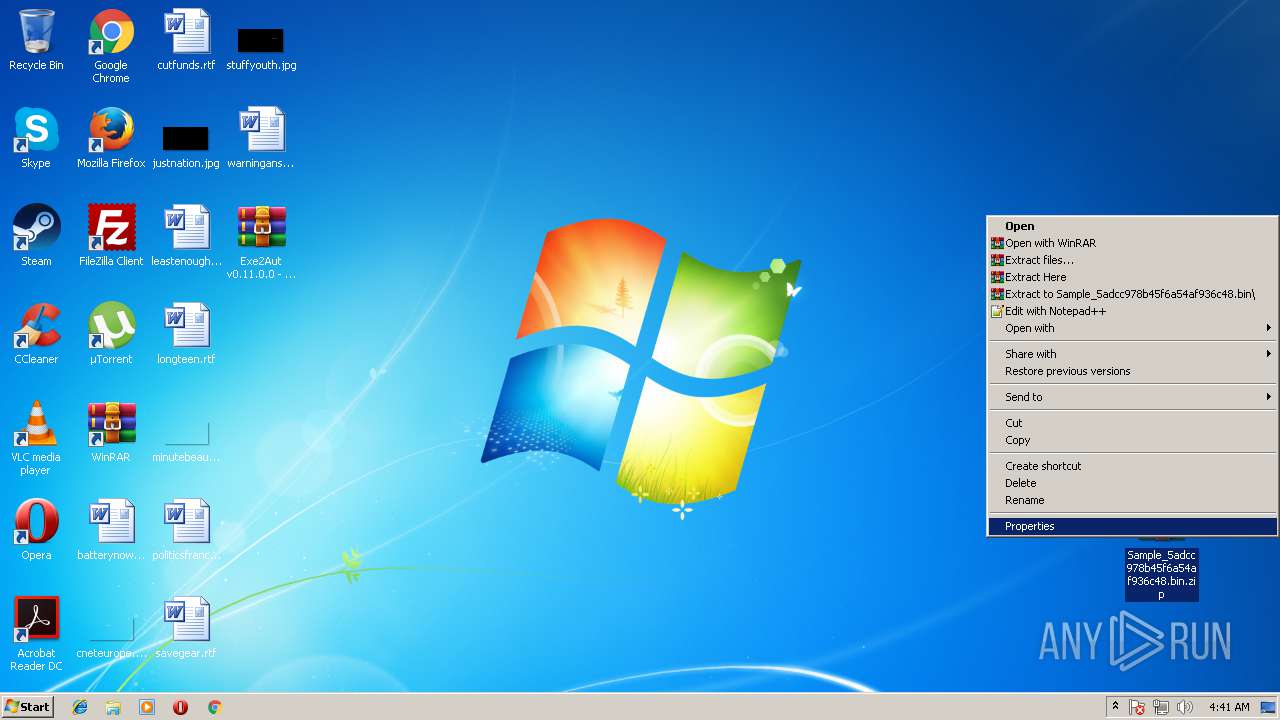The image size is (1280, 720).
Task: Choose Open with WinRAR
Action: click(1132, 243)
